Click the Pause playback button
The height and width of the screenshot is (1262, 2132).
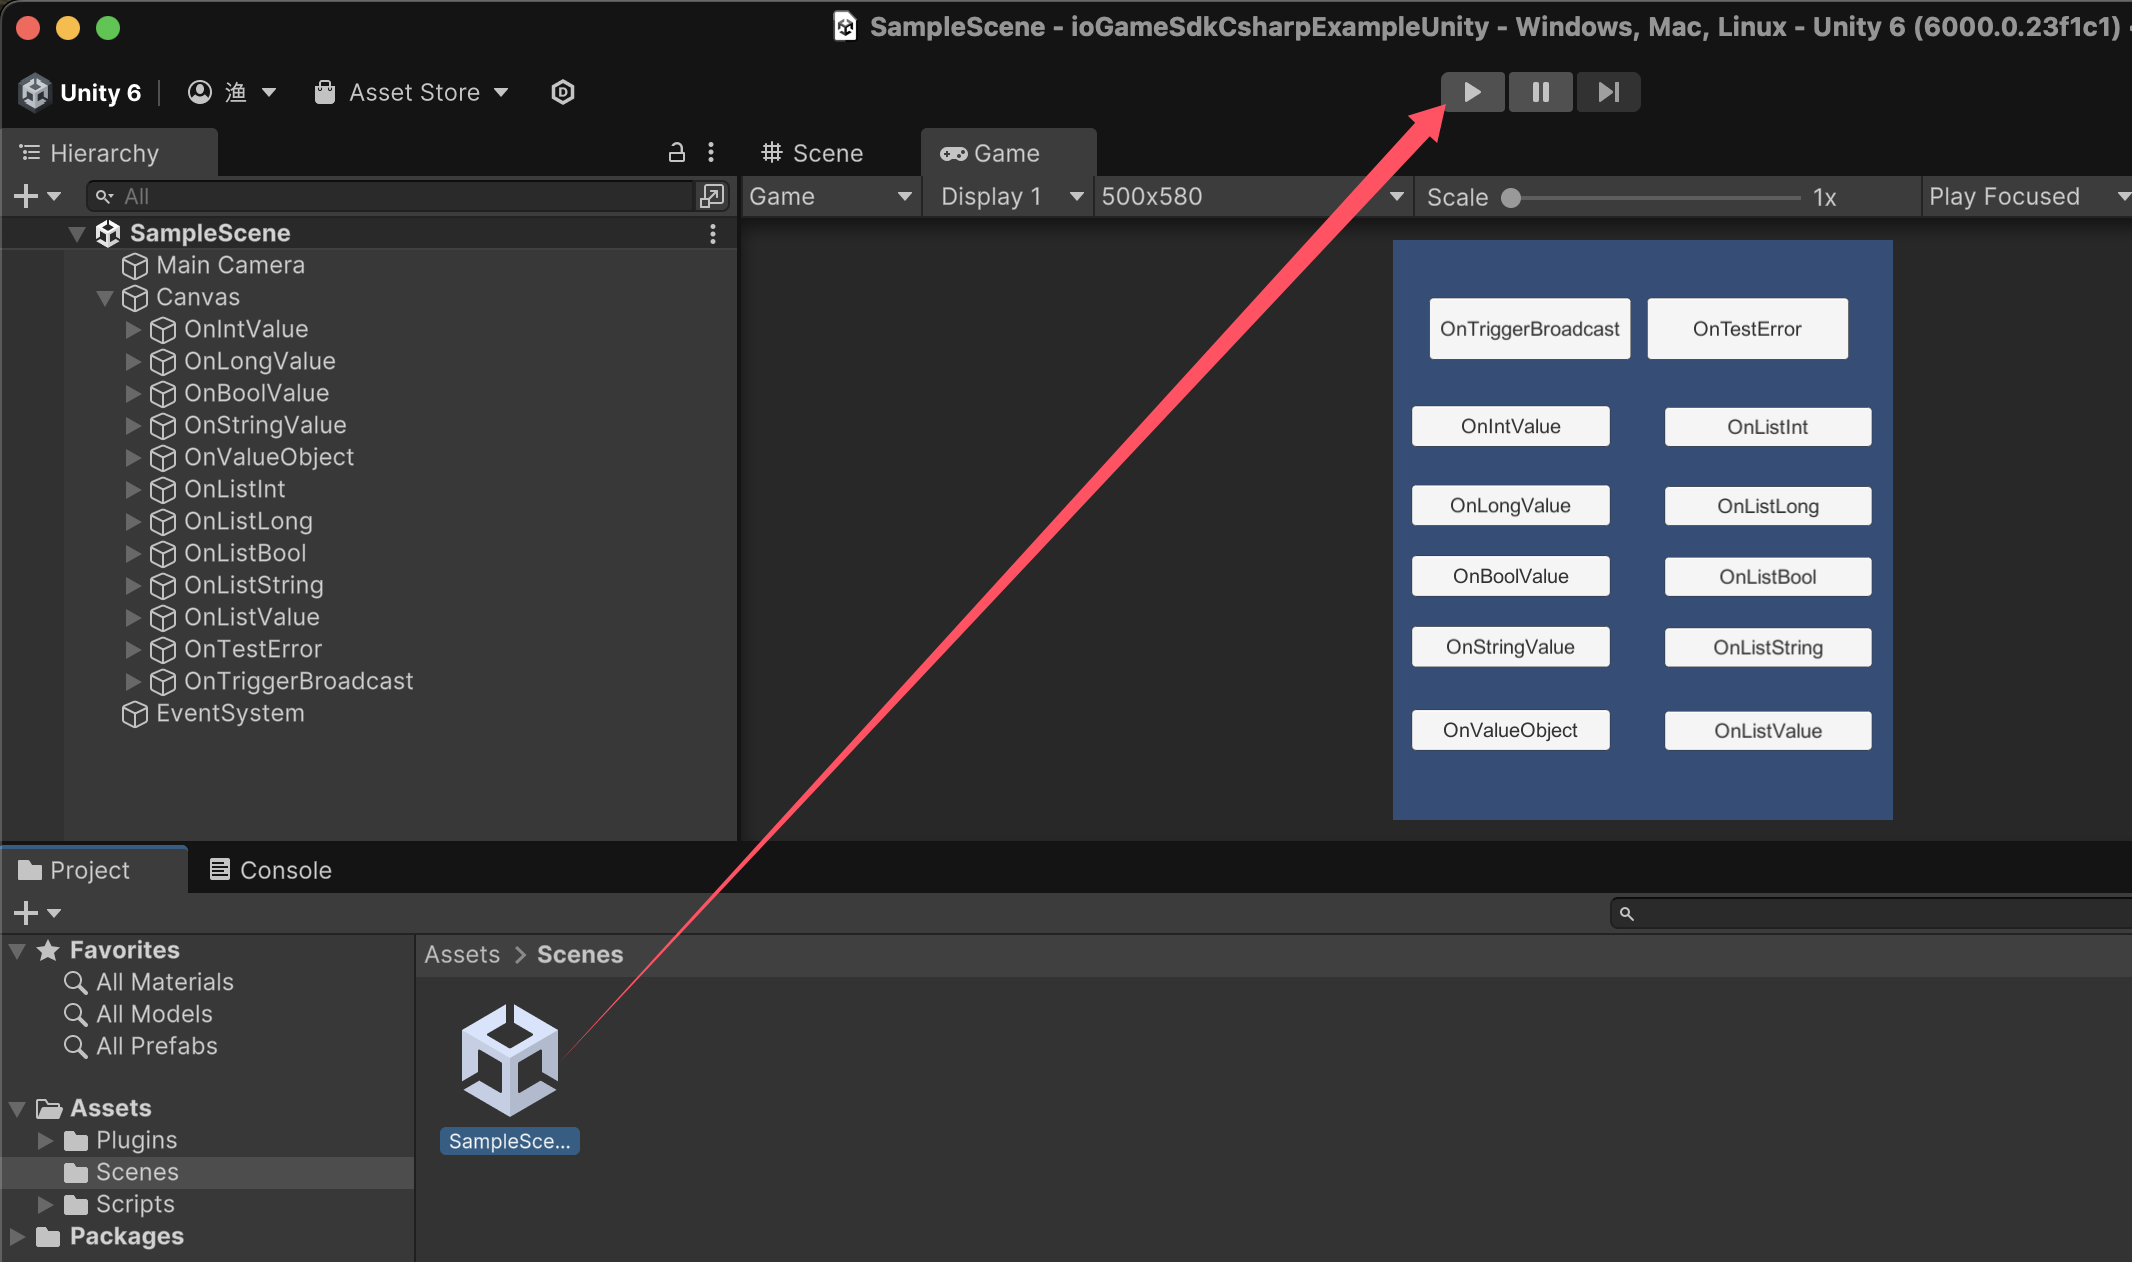tap(1540, 92)
